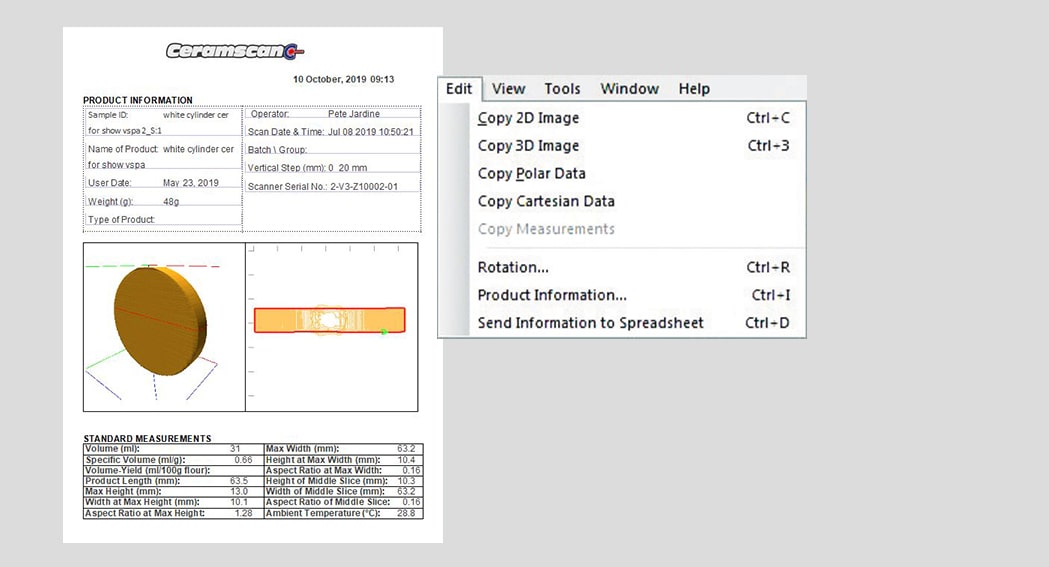Open the Help menu
The image size is (1049, 567).
coord(694,89)
